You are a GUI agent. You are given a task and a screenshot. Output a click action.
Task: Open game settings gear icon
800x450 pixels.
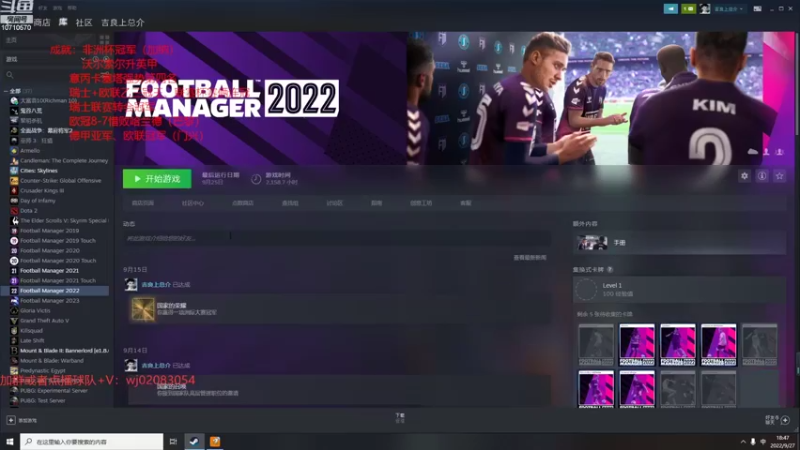click(x=744, y=176)
